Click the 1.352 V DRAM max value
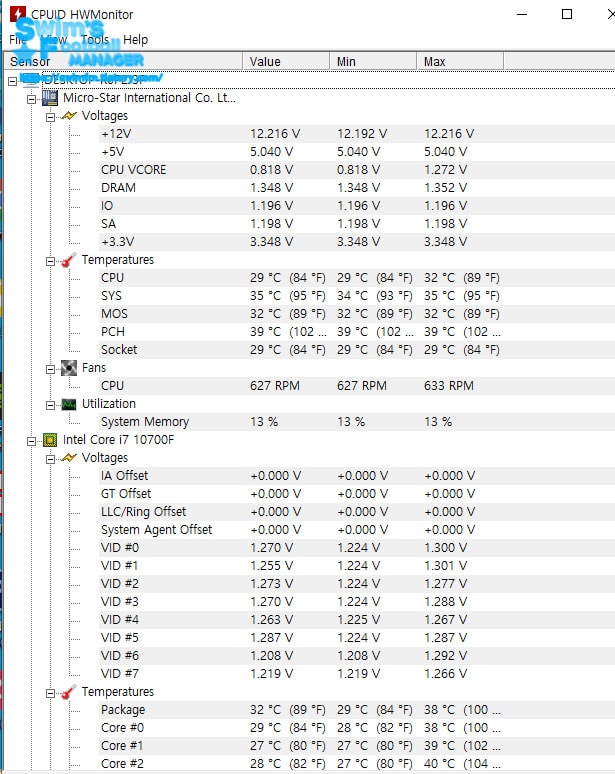615x774 pixels. point(445,188)
